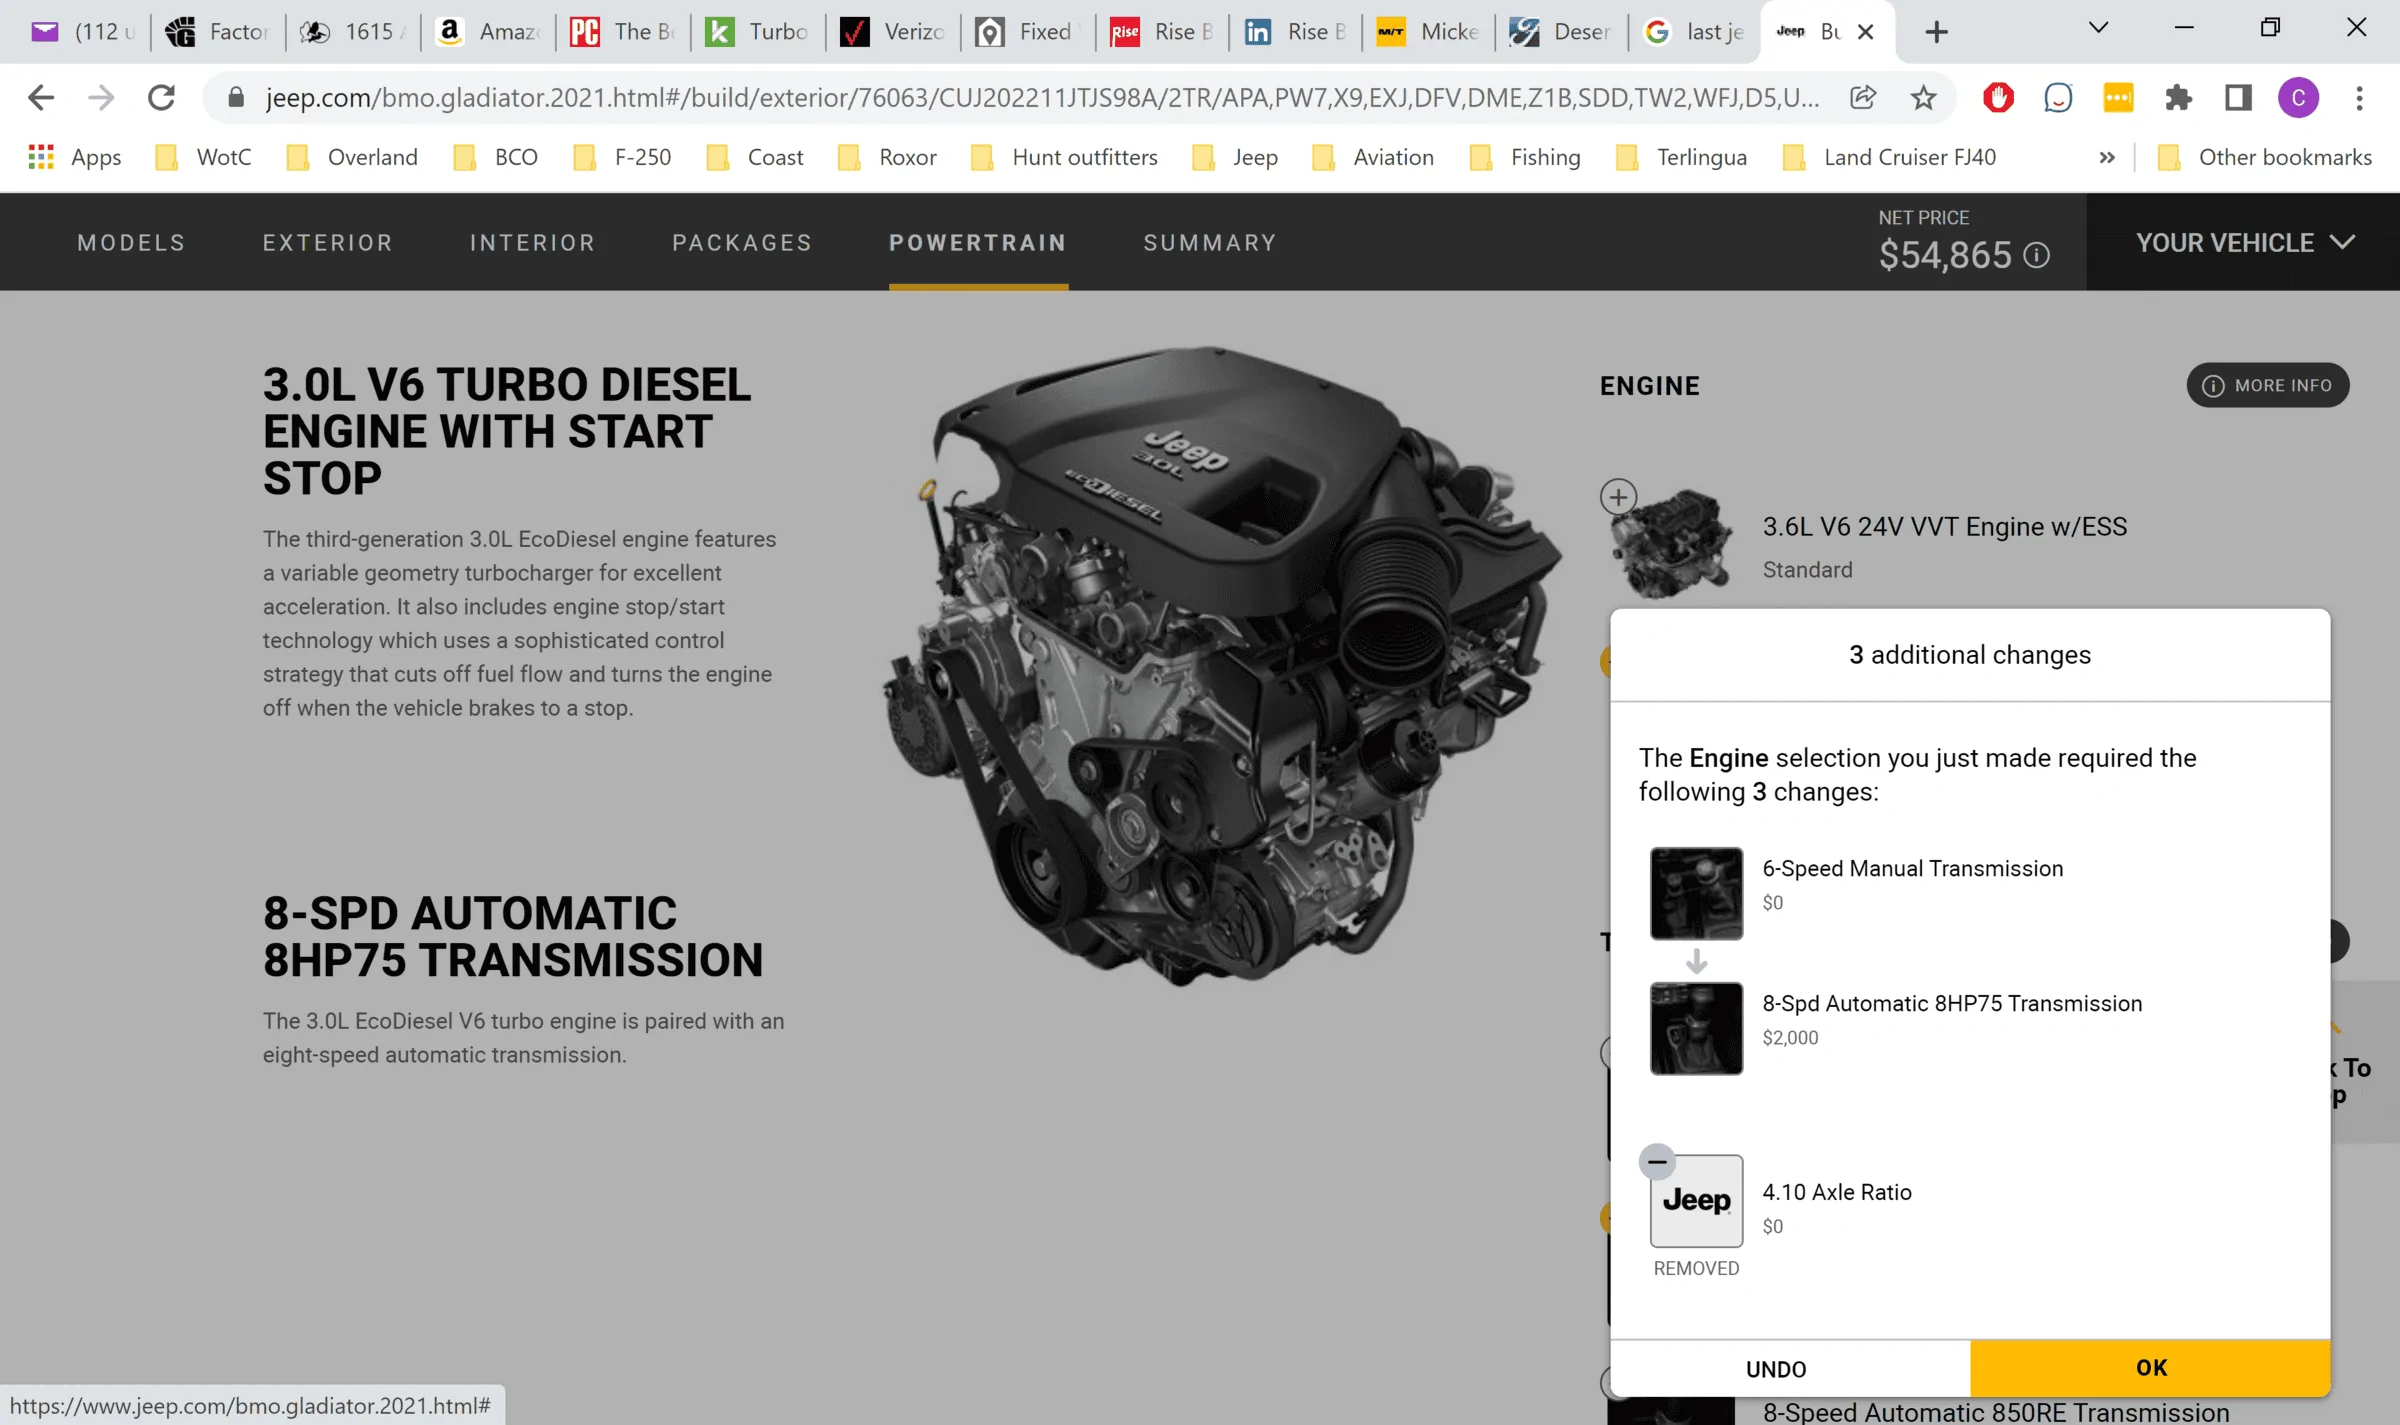
Task: Open the Chrome three-dot menu
Action: (x=2359, y=97)
